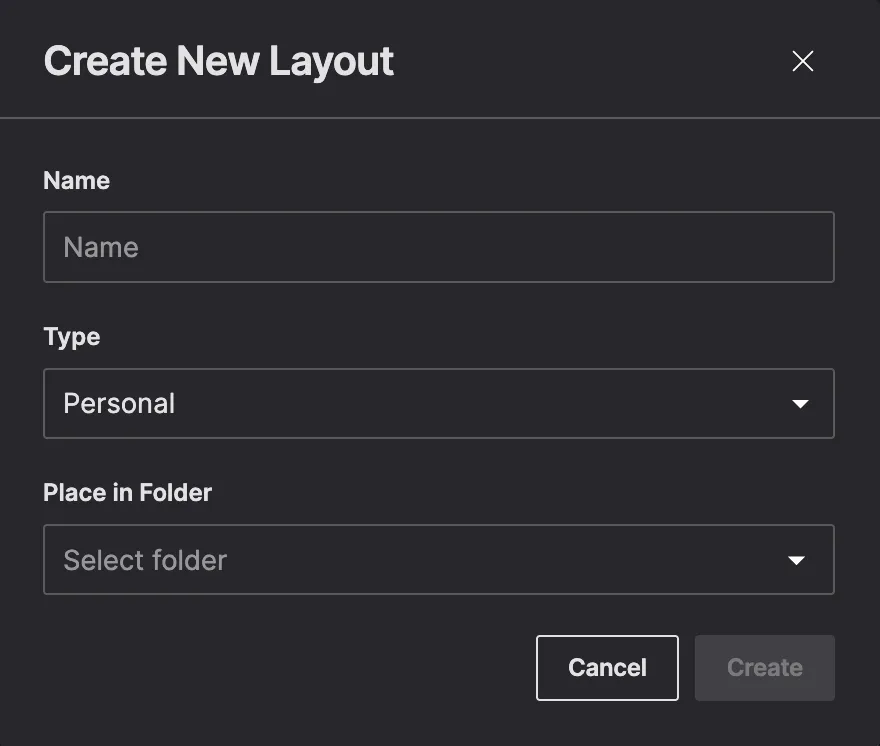Click the Name field placeholder text

point(100,247)
